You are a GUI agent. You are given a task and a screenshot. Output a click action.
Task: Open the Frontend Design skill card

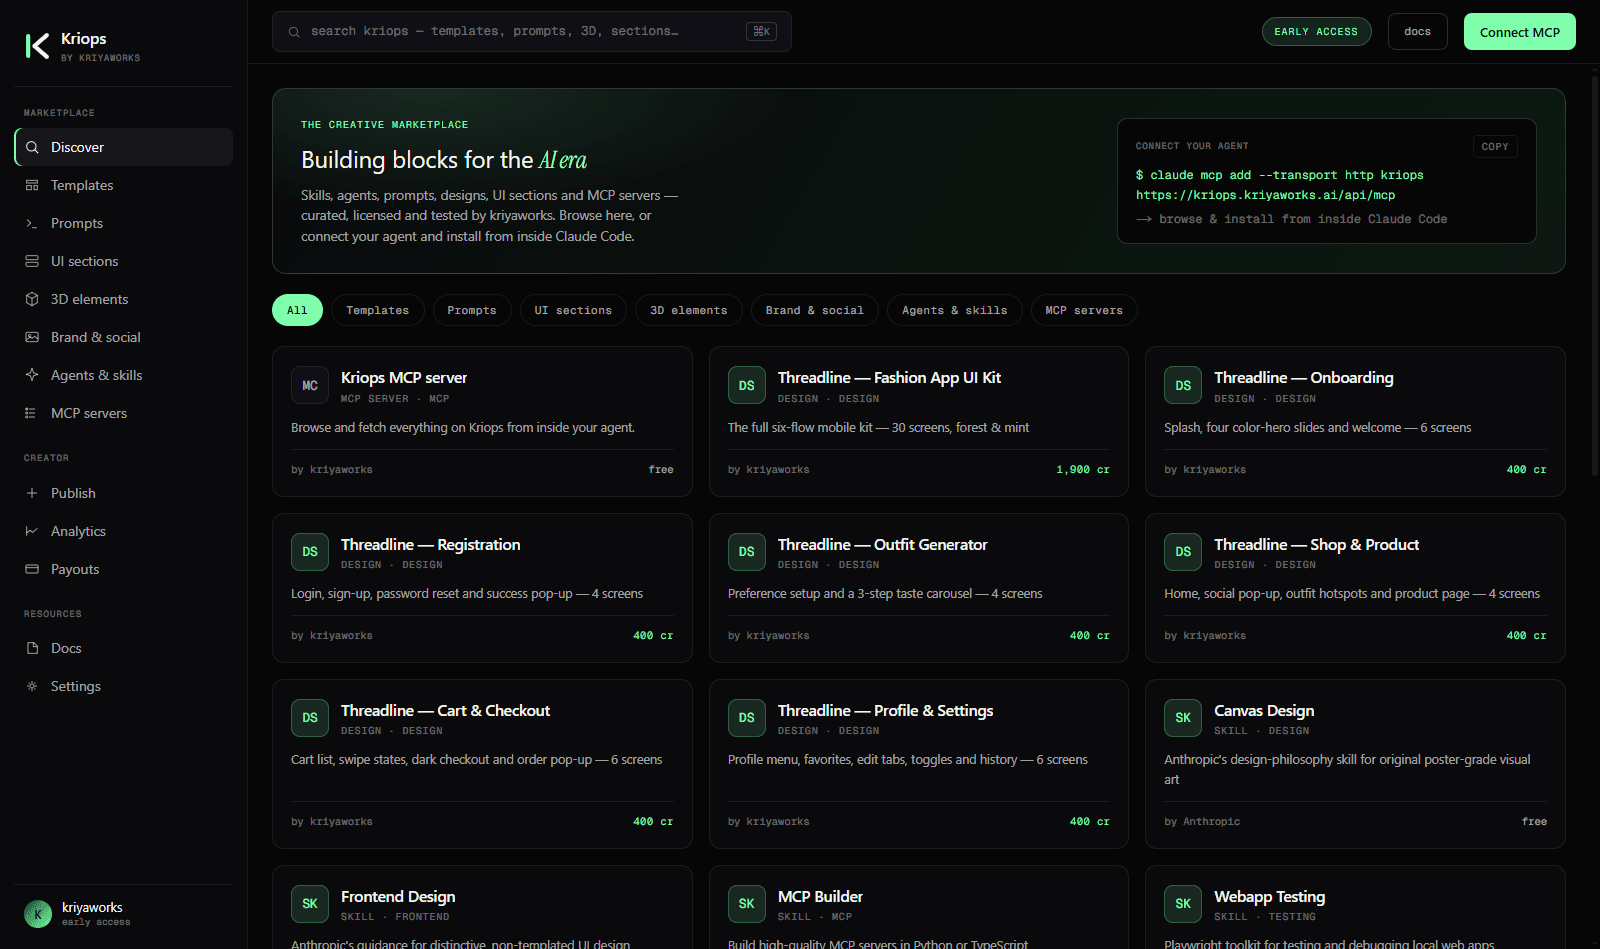[482, 907]
